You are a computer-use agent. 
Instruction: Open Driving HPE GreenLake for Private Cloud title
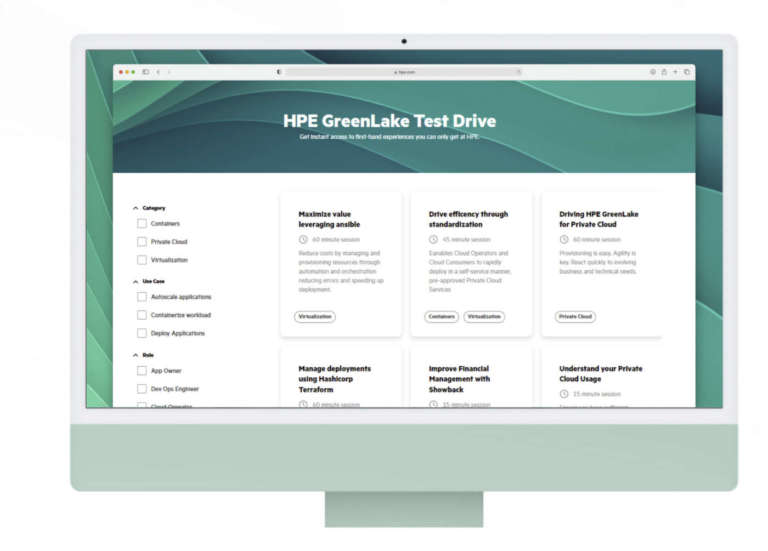(x=599, y=219)
